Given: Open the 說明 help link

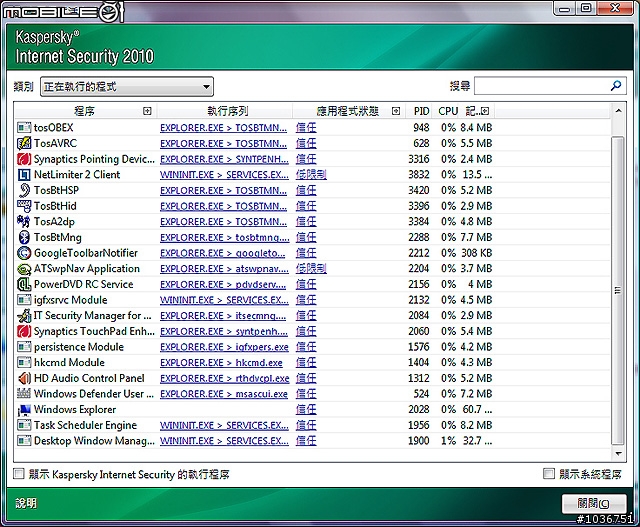Looking at the screenshot, I should (x=26, y=503).
